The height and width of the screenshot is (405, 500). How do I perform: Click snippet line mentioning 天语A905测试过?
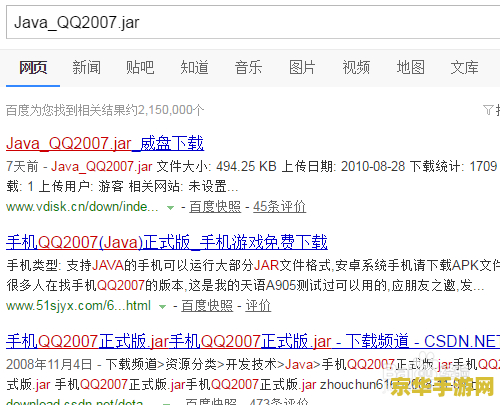(245, 285)
